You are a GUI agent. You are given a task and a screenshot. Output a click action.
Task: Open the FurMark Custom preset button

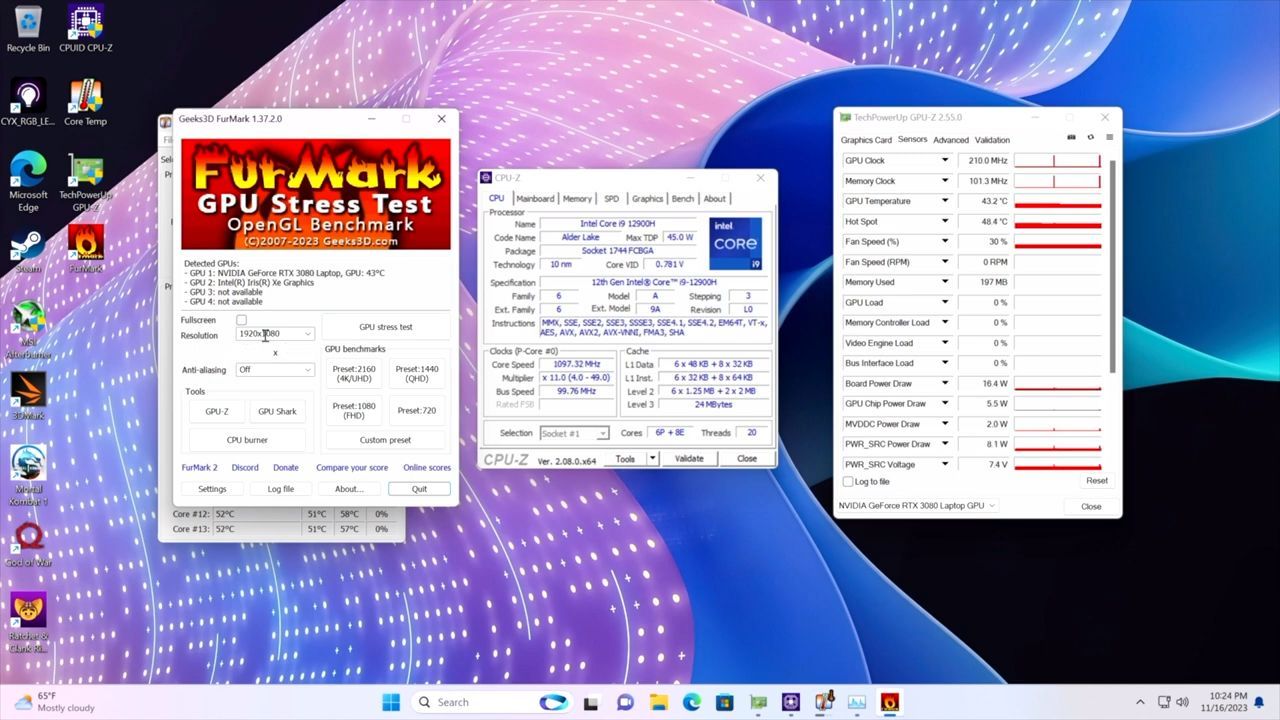386,440
